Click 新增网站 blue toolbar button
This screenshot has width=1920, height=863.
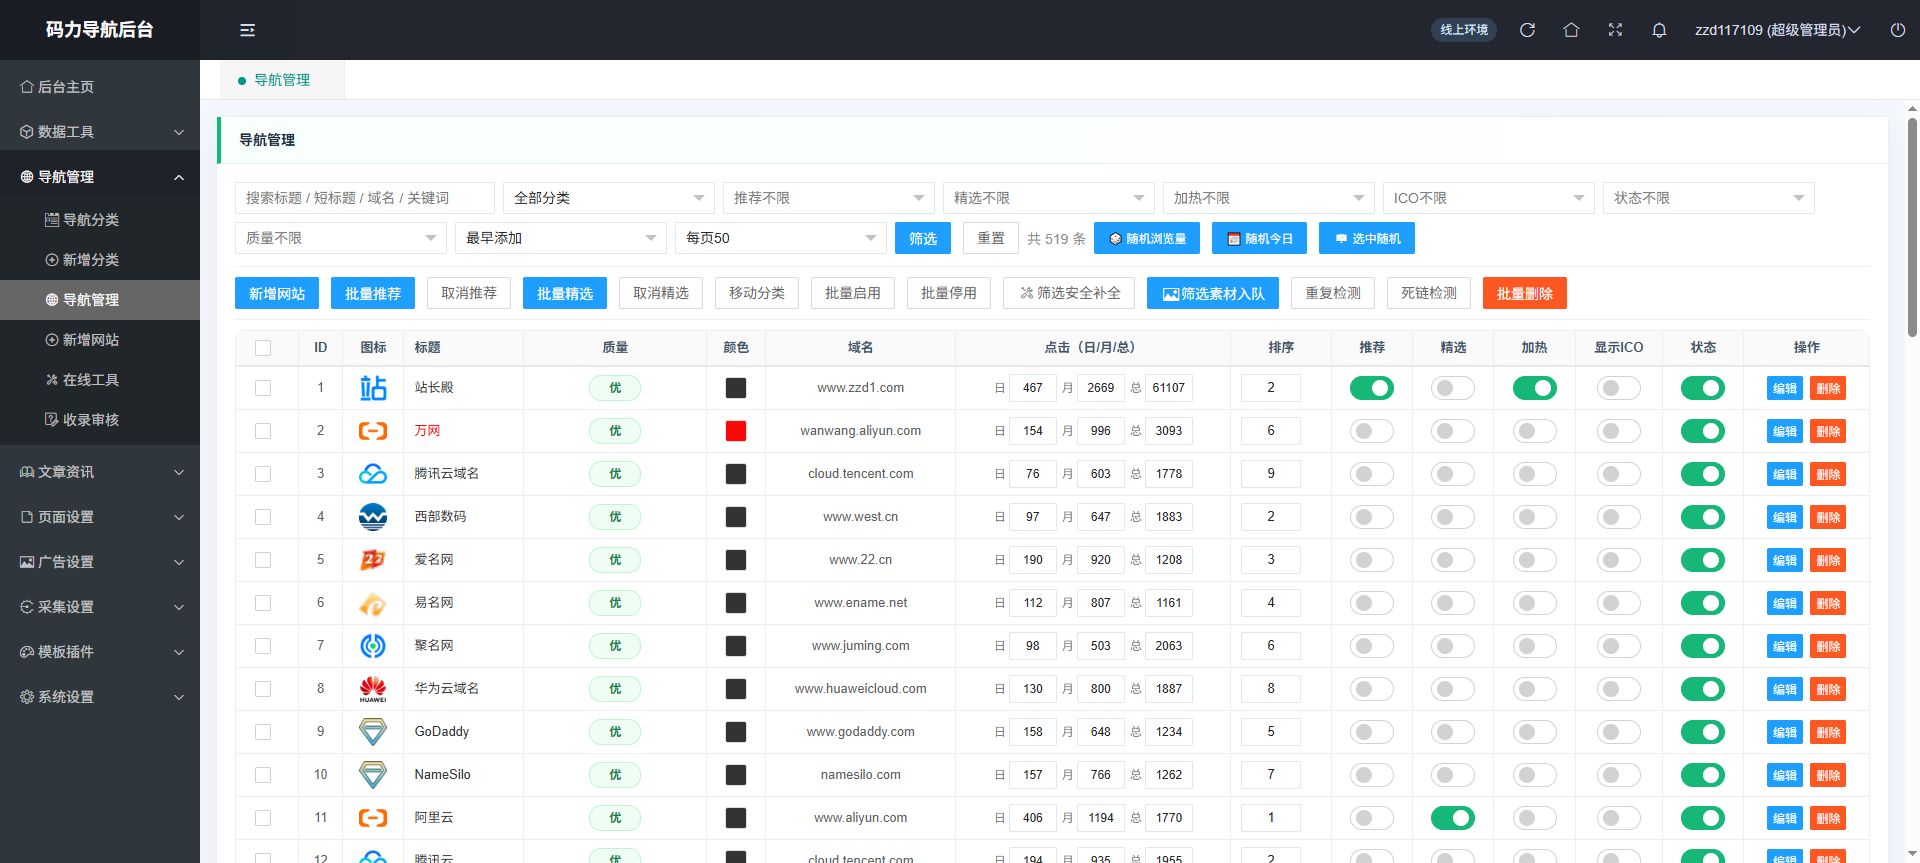(x=277, y=293)
